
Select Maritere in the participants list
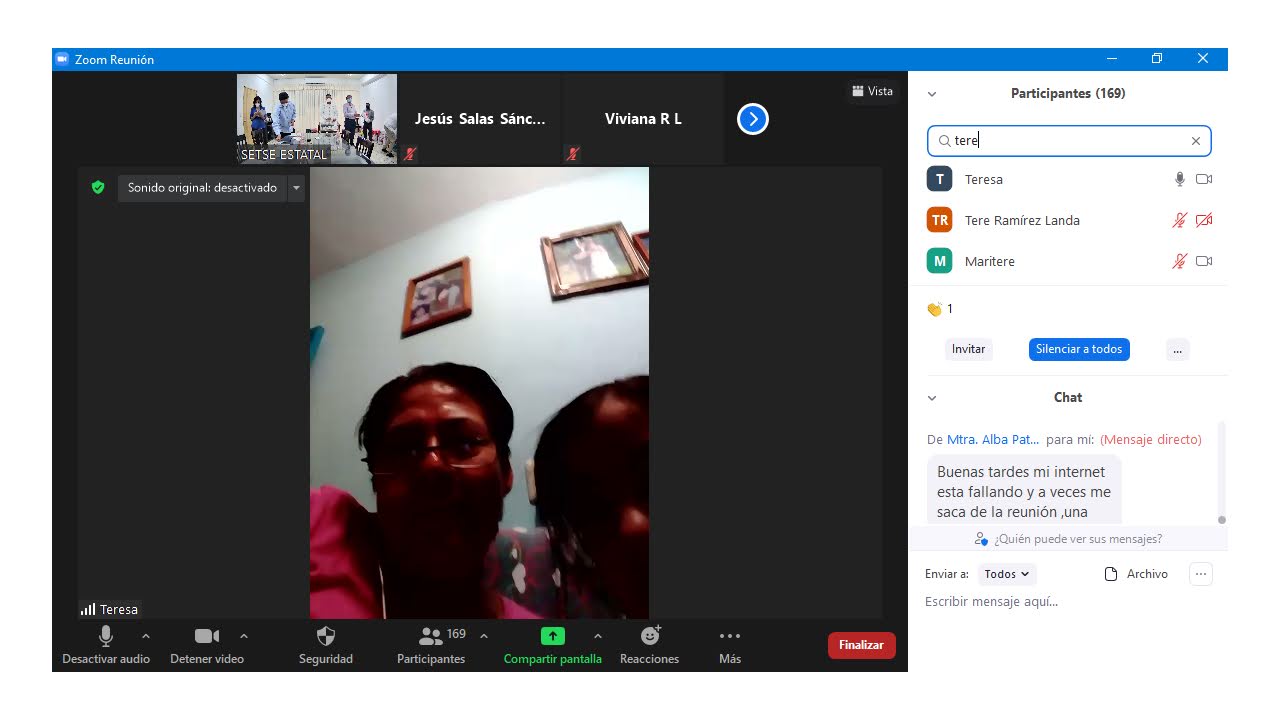click(x=1068, y=261)
